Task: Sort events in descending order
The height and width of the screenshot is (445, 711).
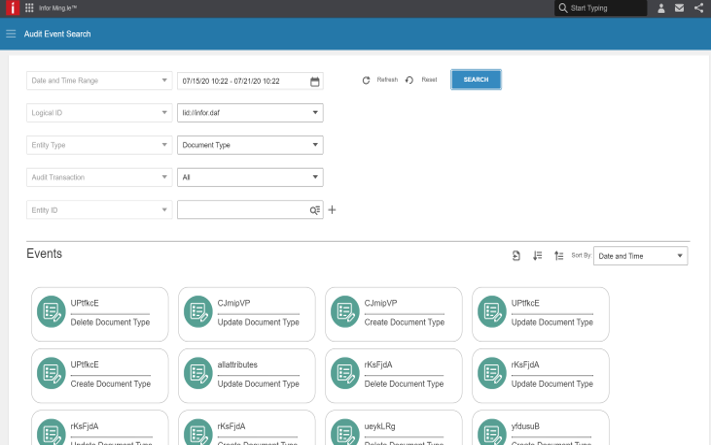Action: click(537, 256)
